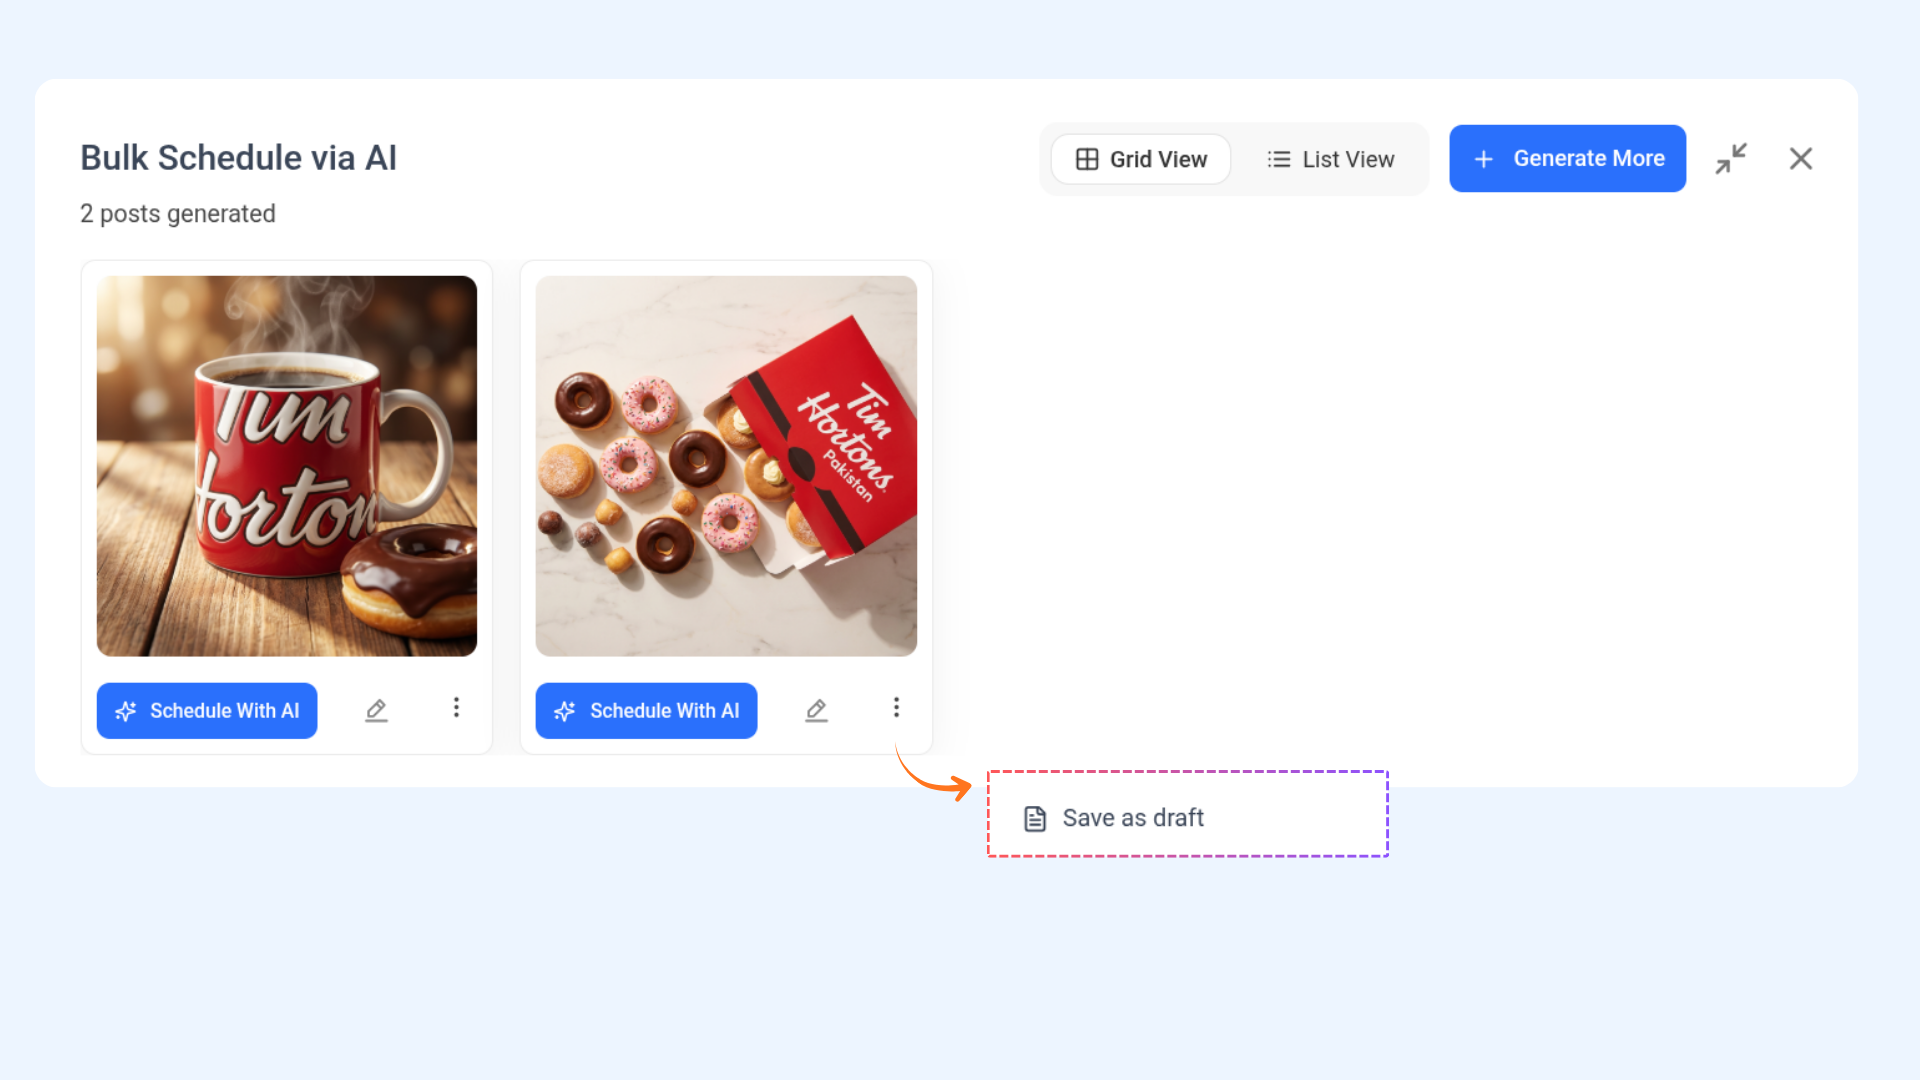Click the grid icon in Grid View toggle
This screenshot has height=1080, width=1920.
pyautogui.click(x=1087, y=159)
